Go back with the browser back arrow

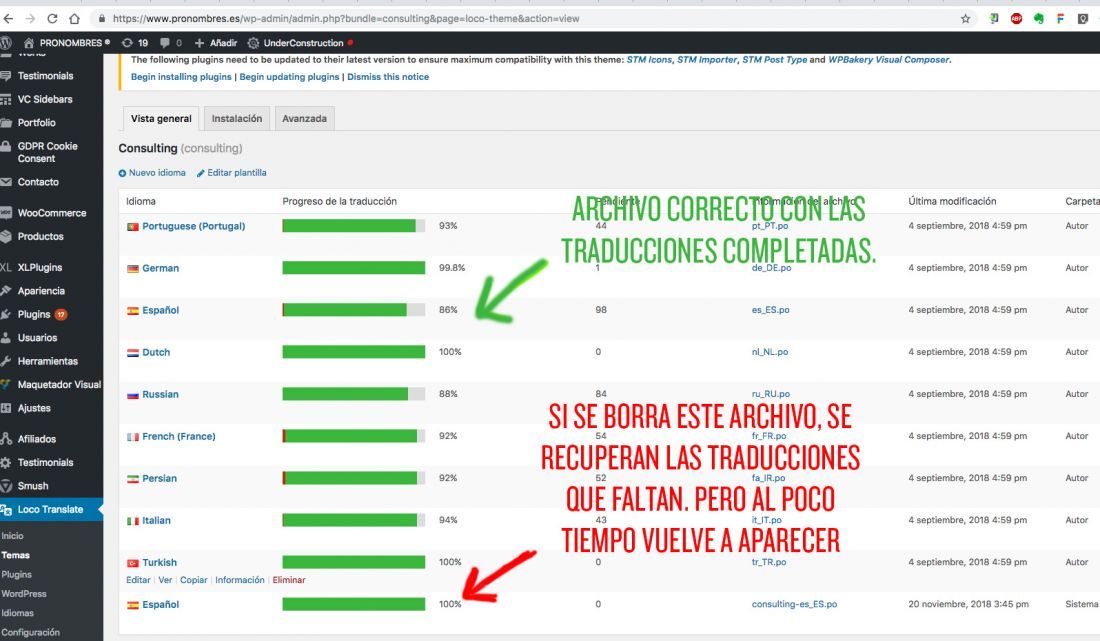click(x=9, y=19)
